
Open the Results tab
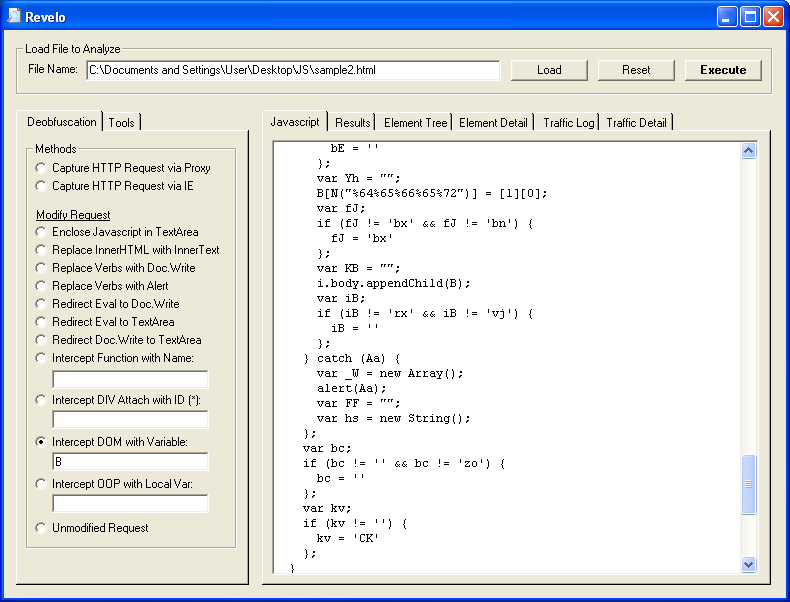352,122
